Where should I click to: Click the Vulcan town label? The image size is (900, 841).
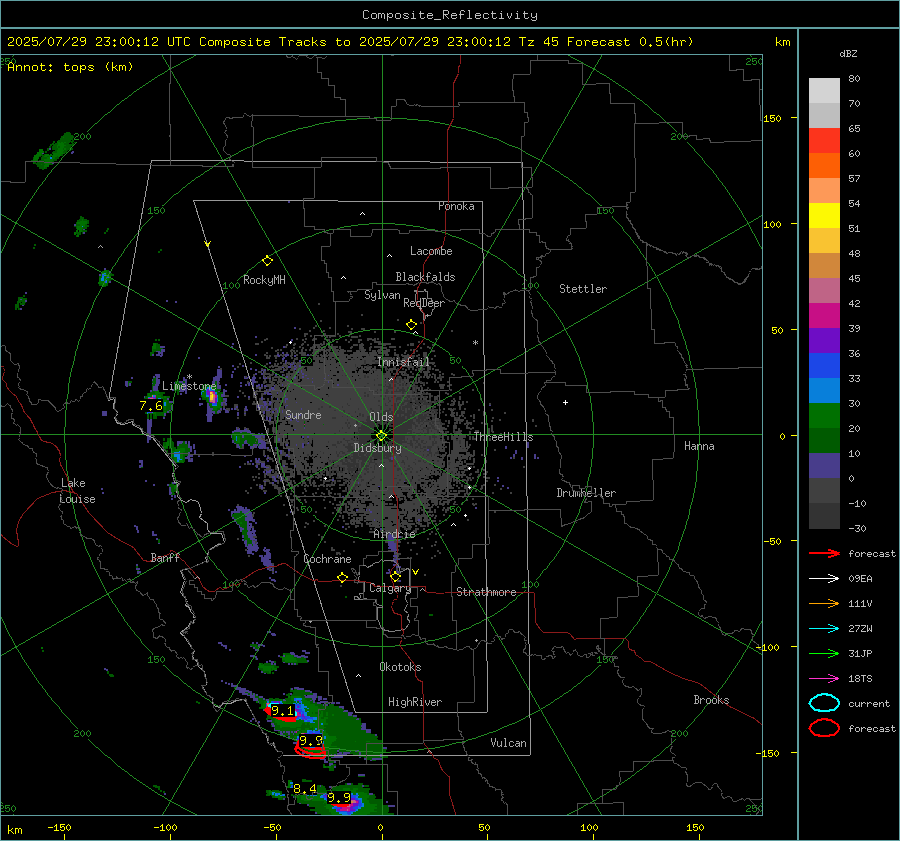tap(509, 743)
